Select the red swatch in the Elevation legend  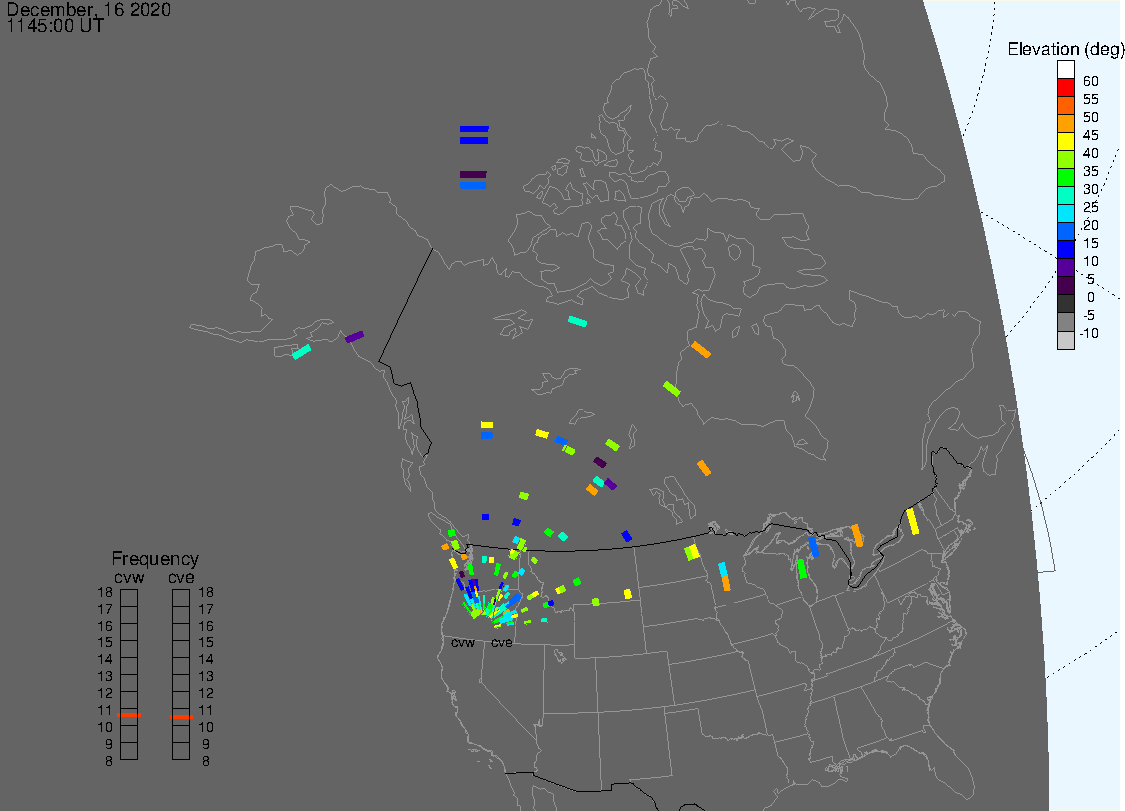coord(1065,87)
